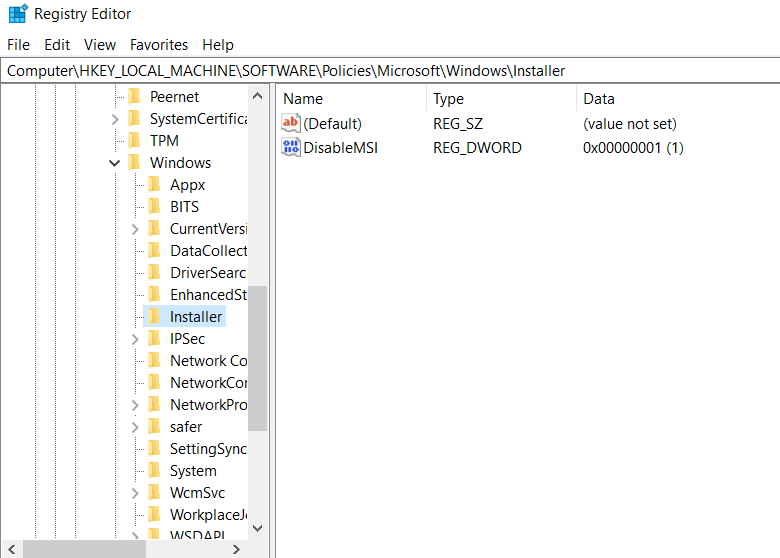Select the EnhancedStorage folder icon
Image resolution: width=780 pixels, height=558 pixels.
tap(154, 294)
